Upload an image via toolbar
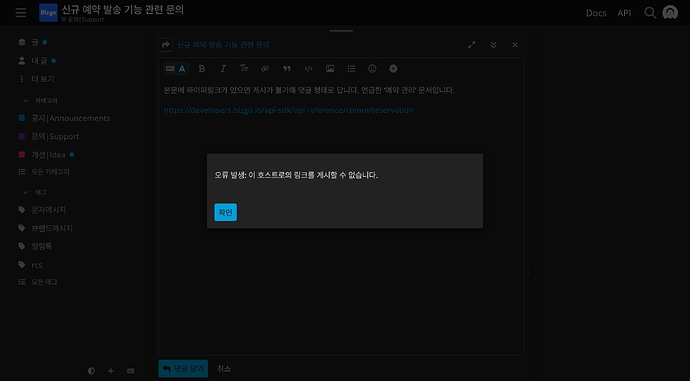 click(330, 69)
